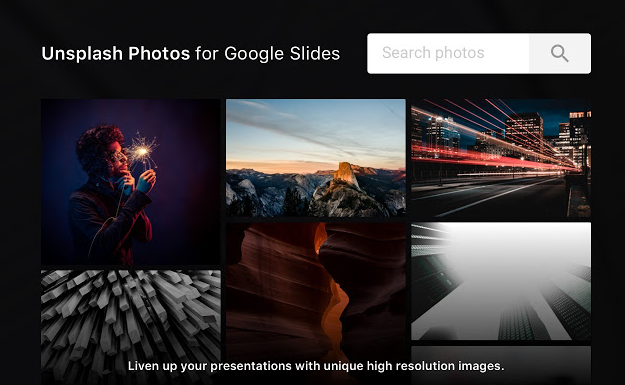Focus the Search photos input field
Image resolution: width=625 pixels, height=385 pixels.
448,53
